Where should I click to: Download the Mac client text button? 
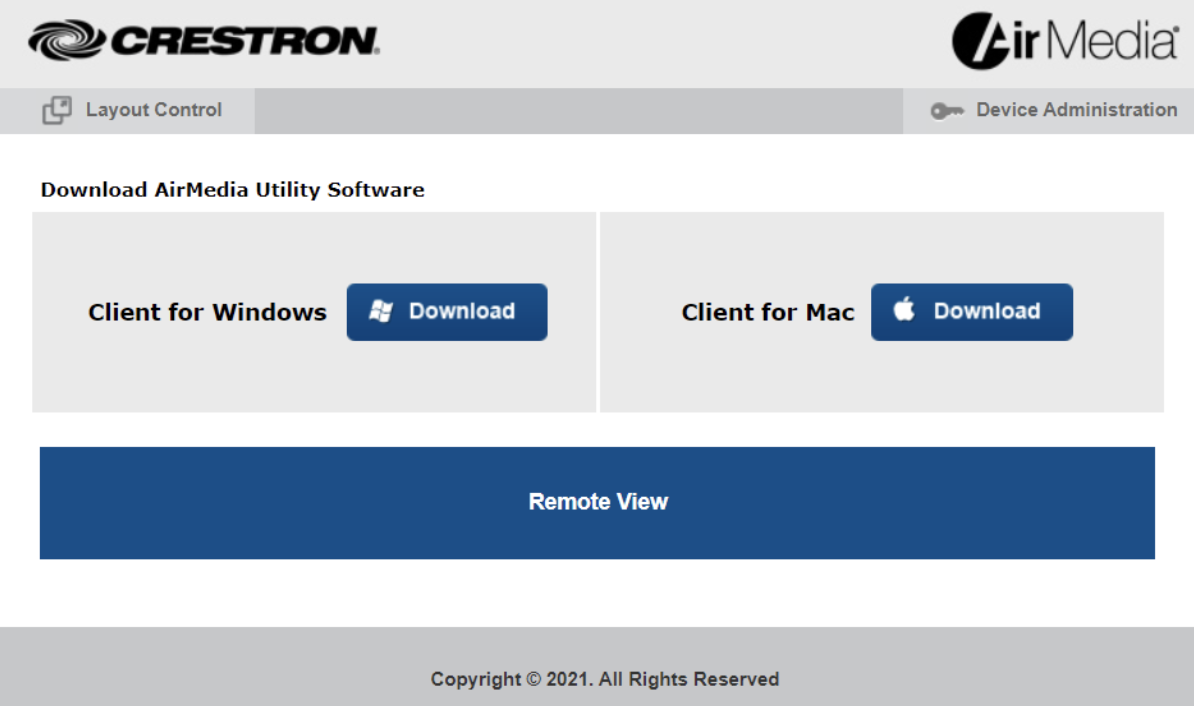(986, 312)
